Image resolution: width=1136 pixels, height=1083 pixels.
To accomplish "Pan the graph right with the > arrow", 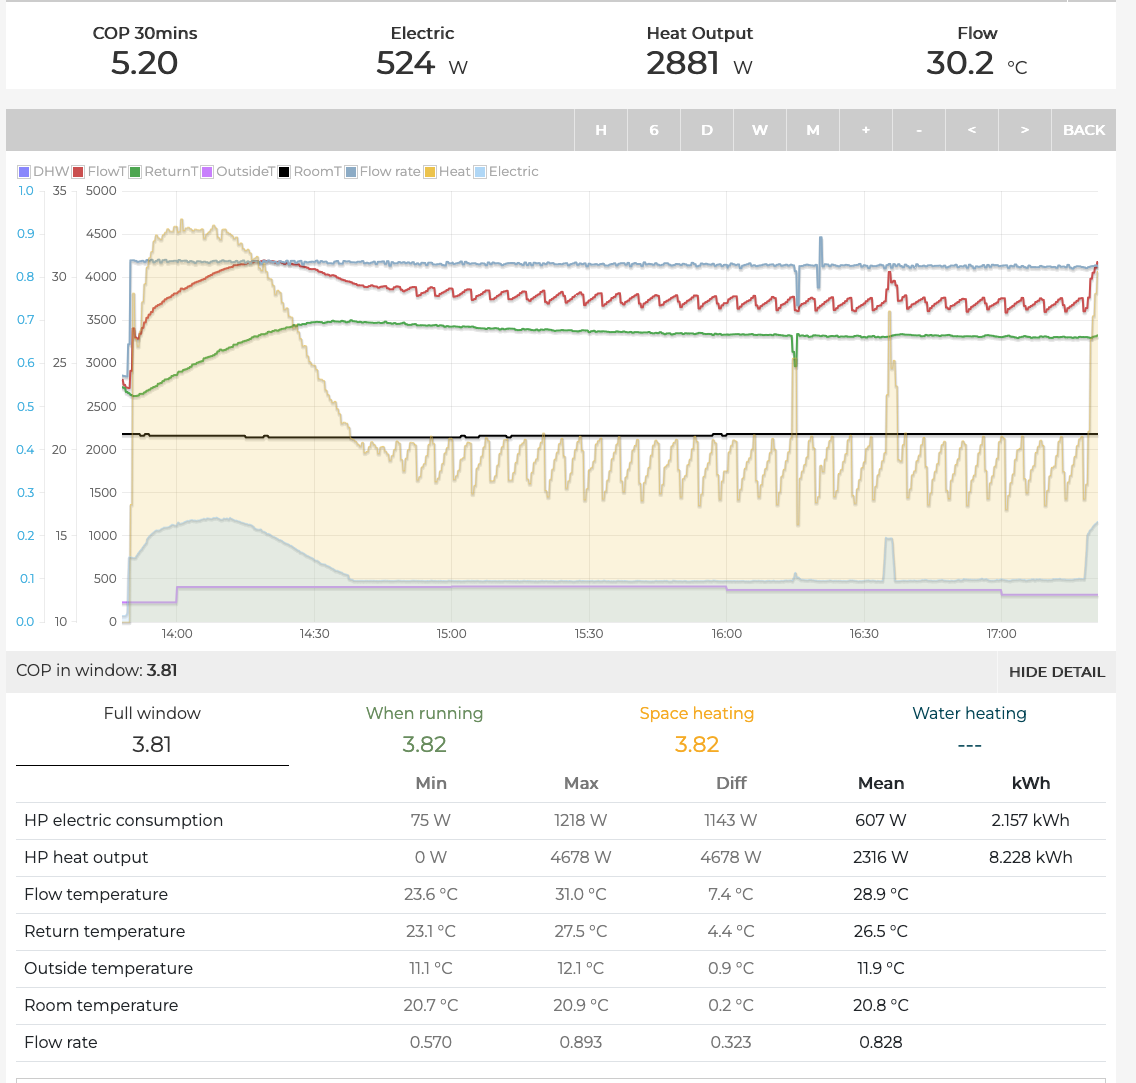I will point(1025,130).
